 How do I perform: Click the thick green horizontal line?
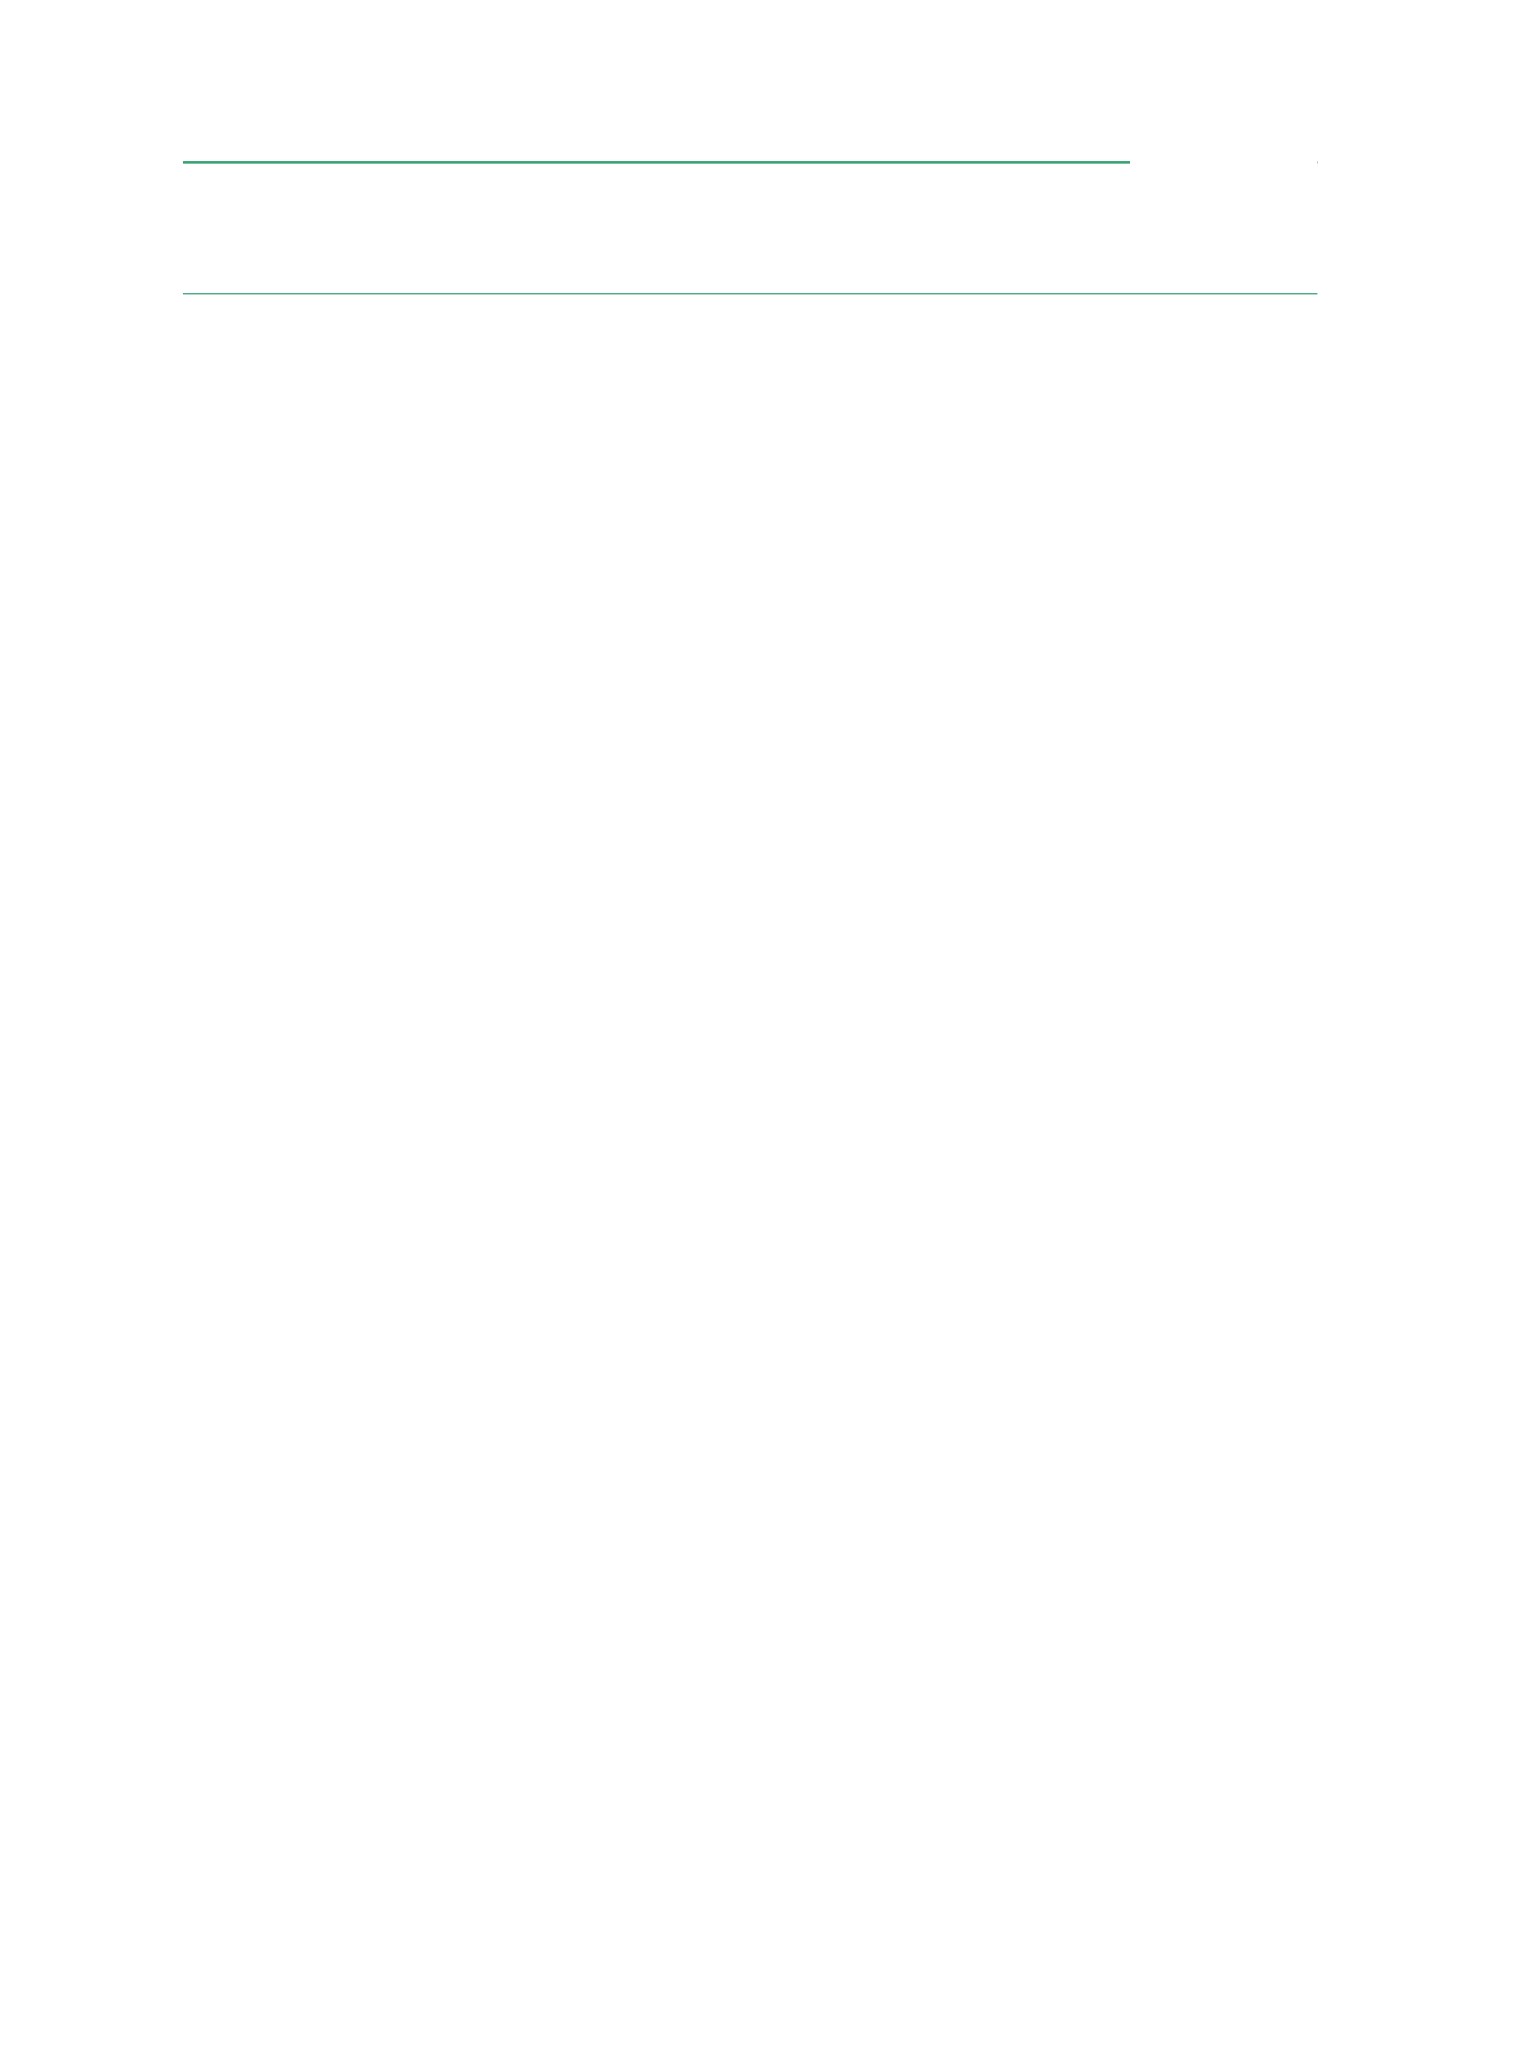(656, 162)
